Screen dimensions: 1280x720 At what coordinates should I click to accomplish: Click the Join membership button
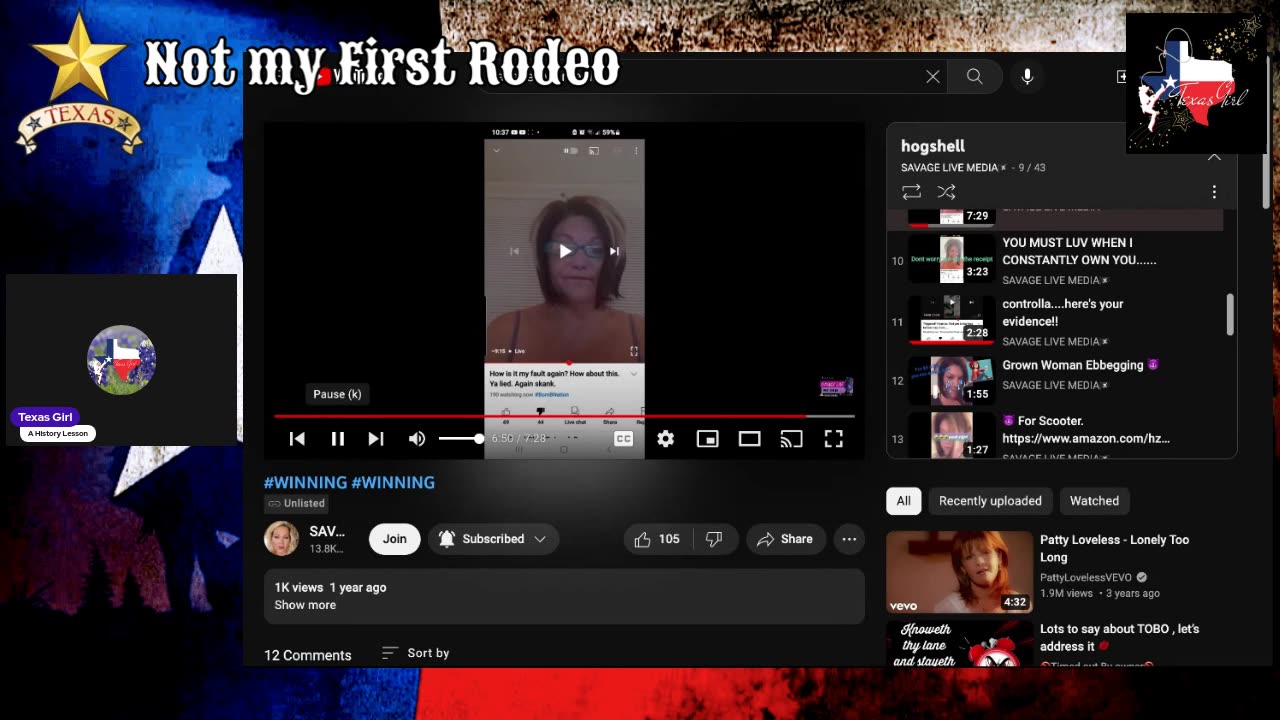[x=394, y=539]
